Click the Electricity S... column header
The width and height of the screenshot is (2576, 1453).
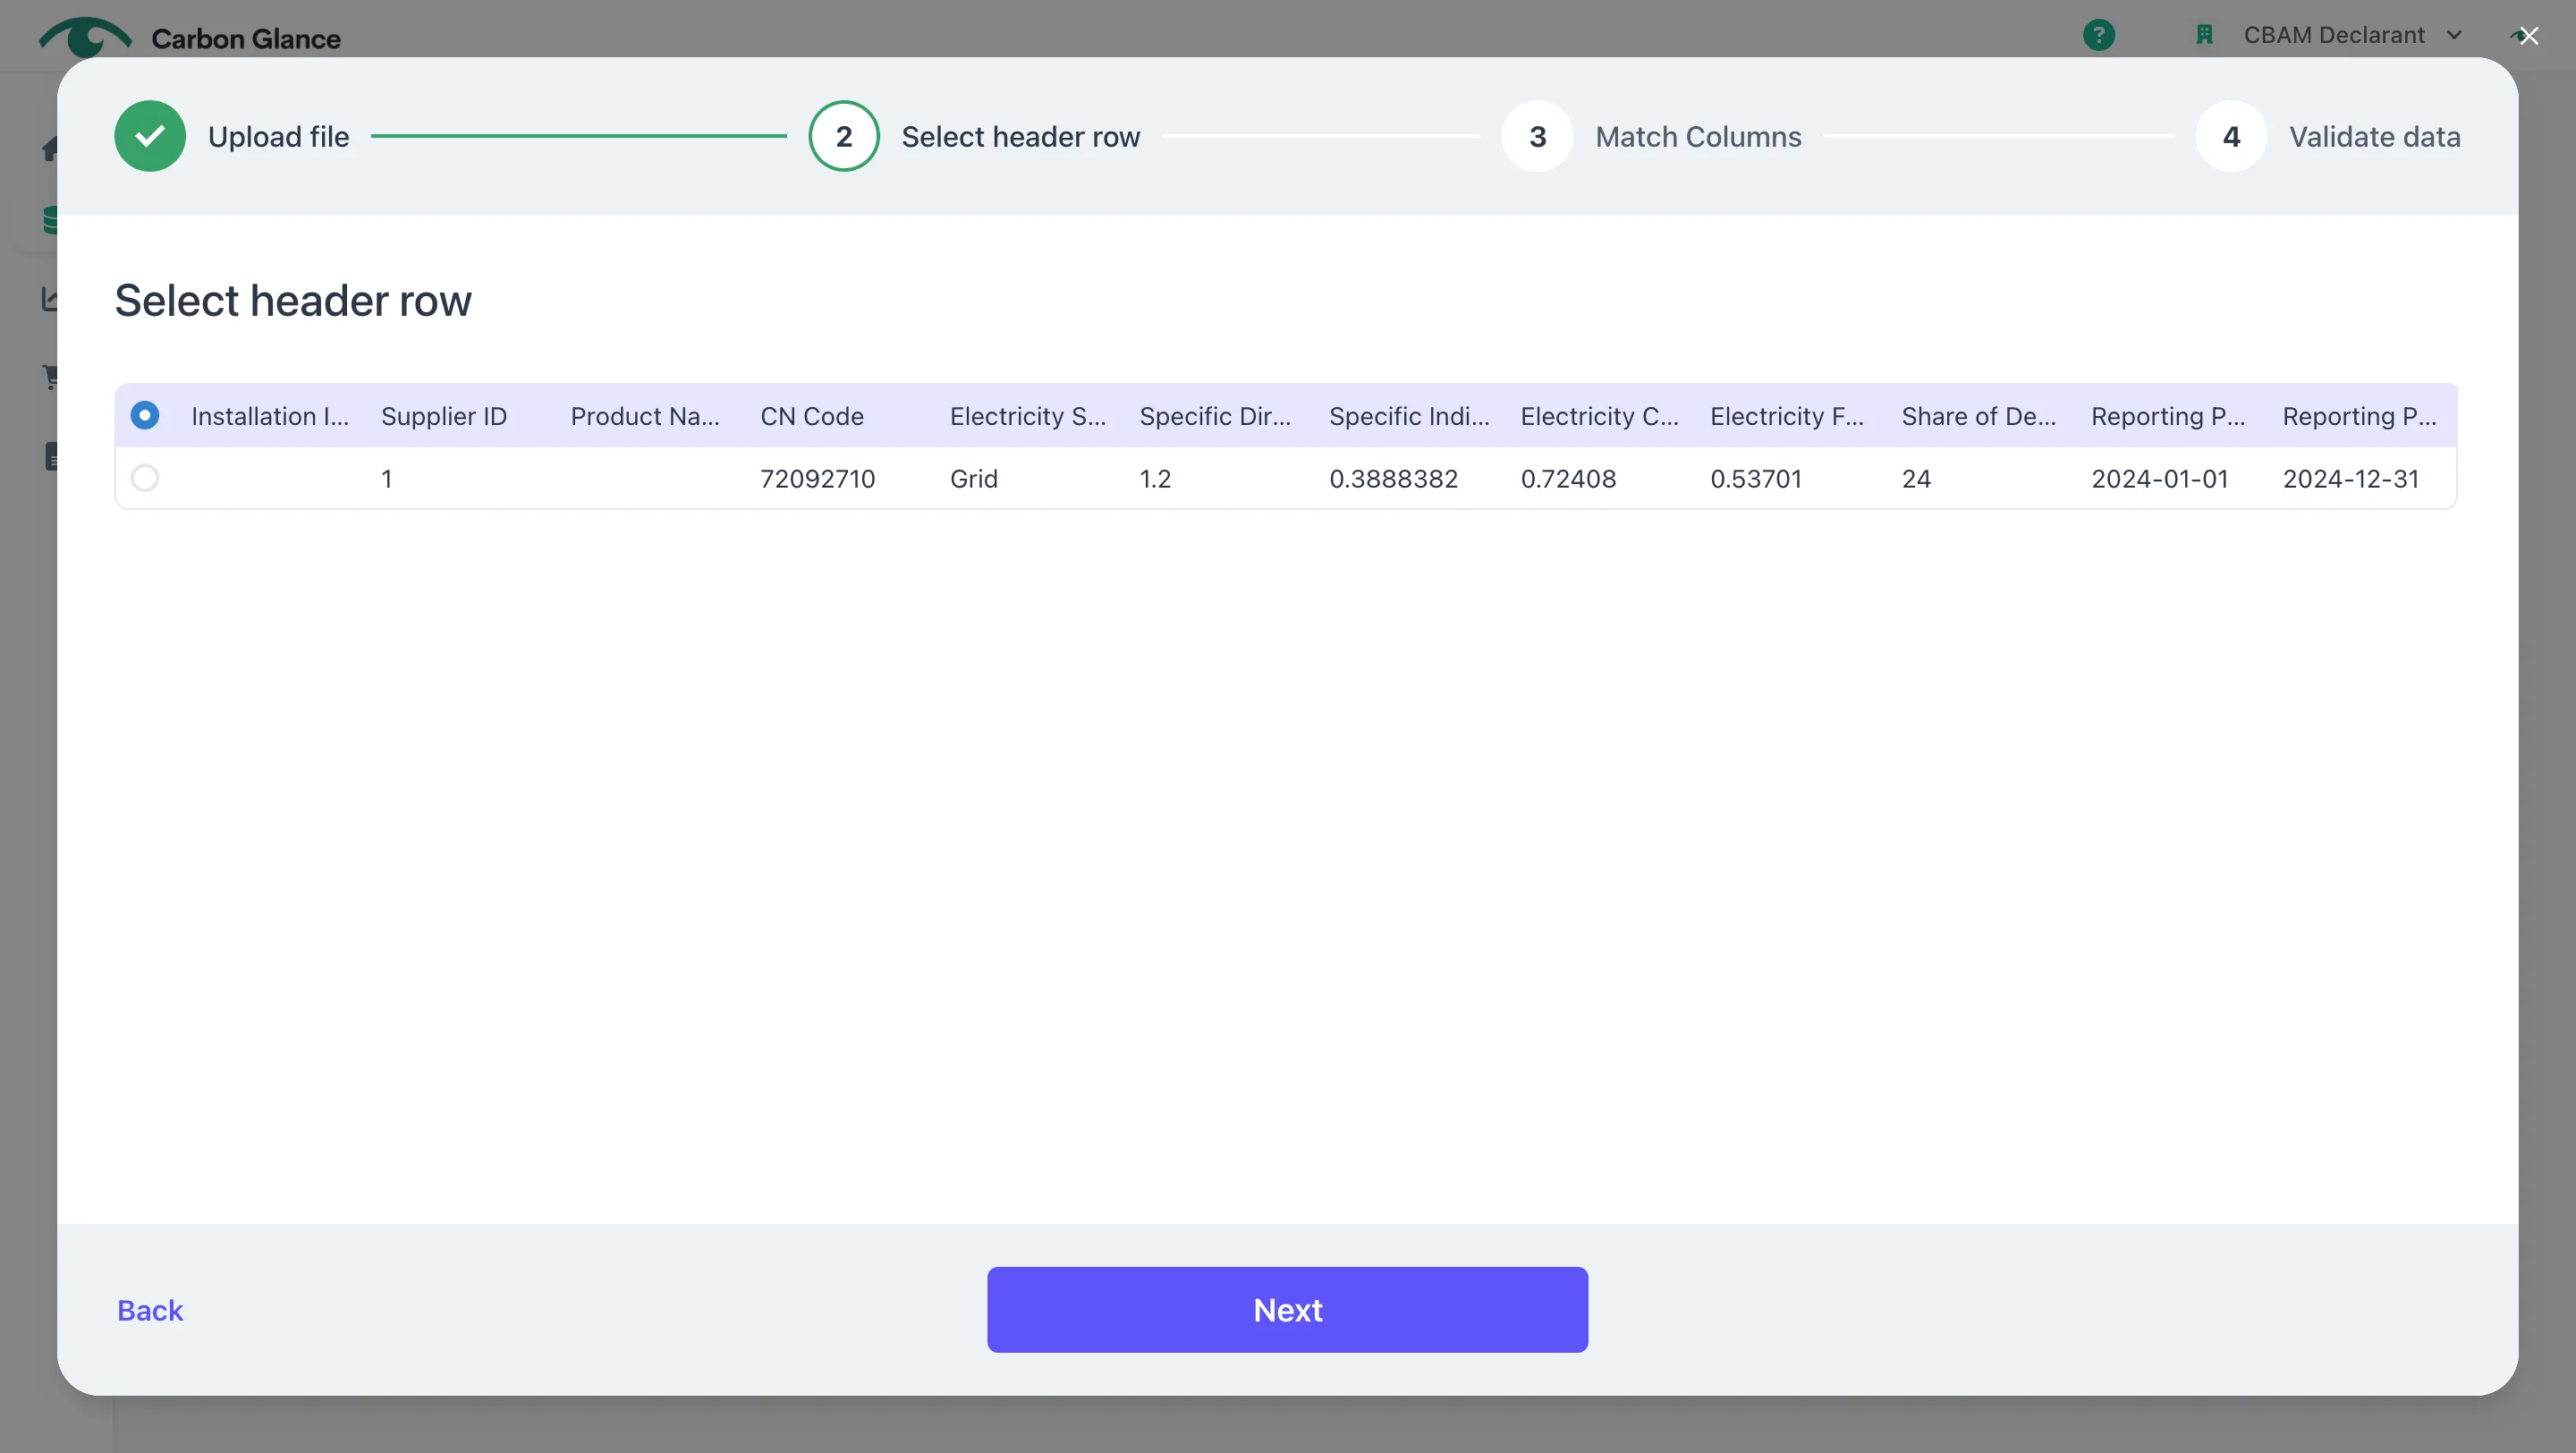tap(1028, 416)
